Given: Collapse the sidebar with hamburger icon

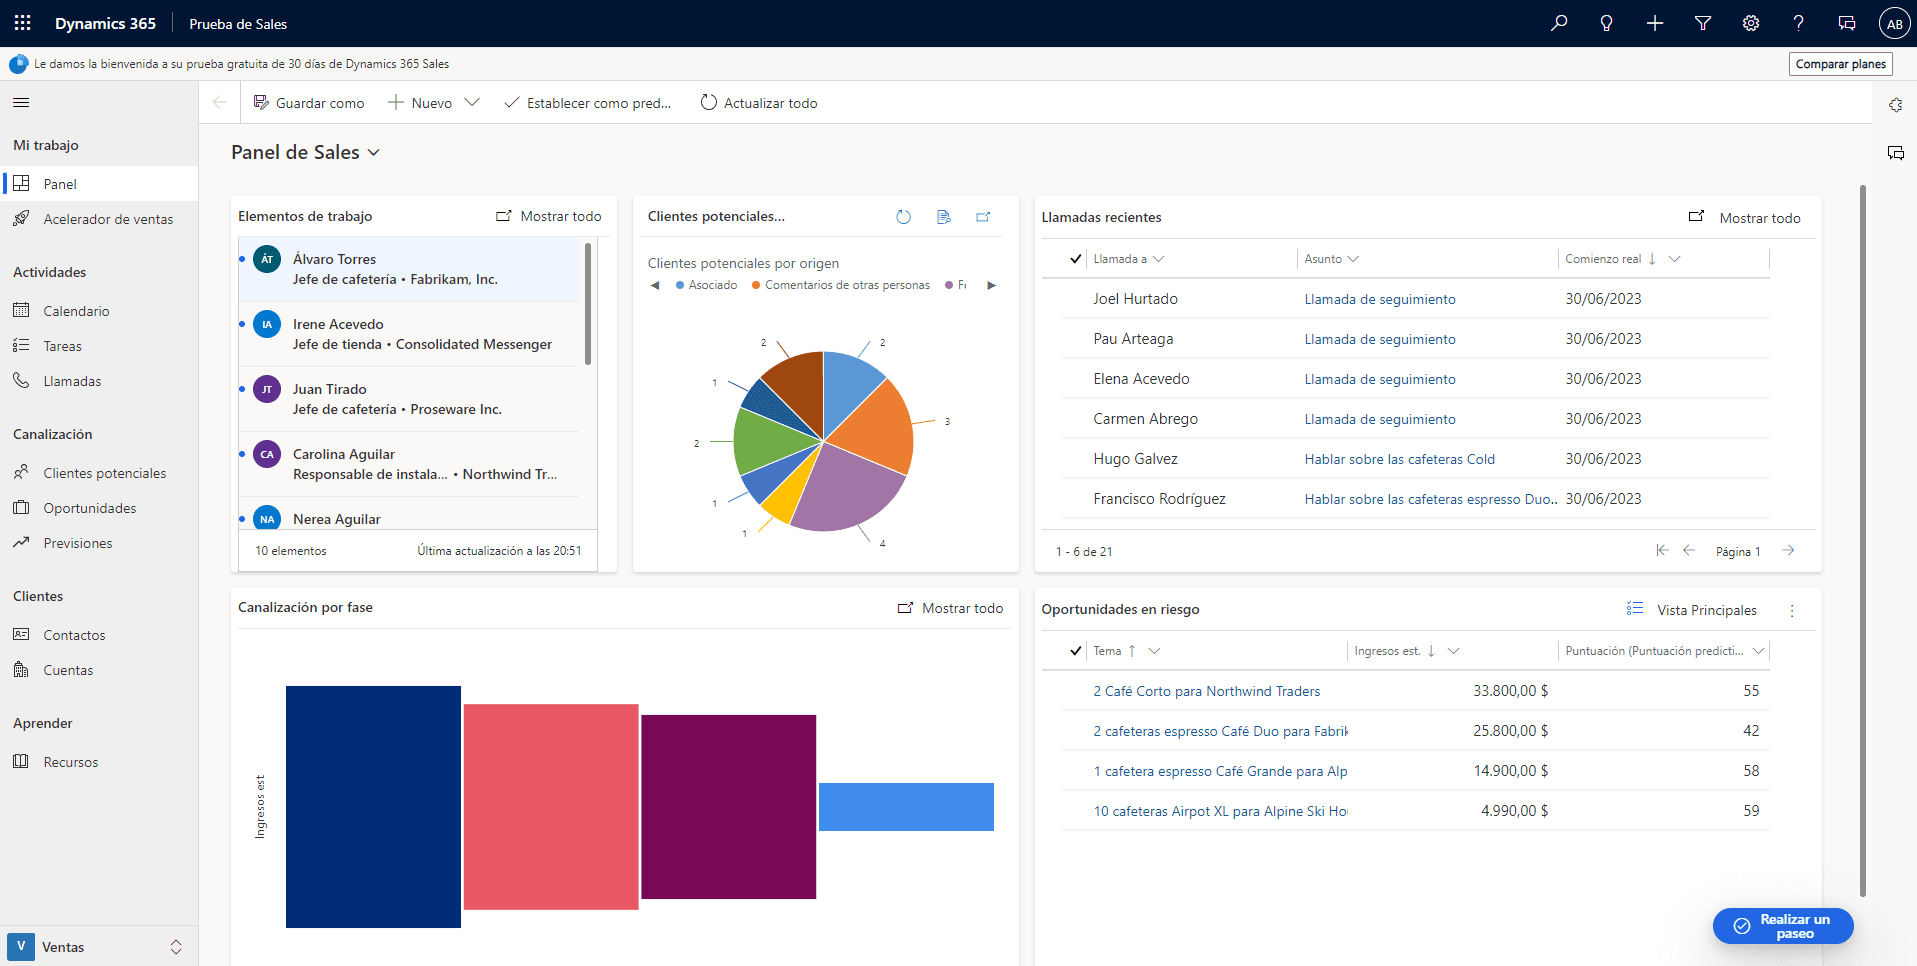Looking at the screenshot, I should (21, 102).
